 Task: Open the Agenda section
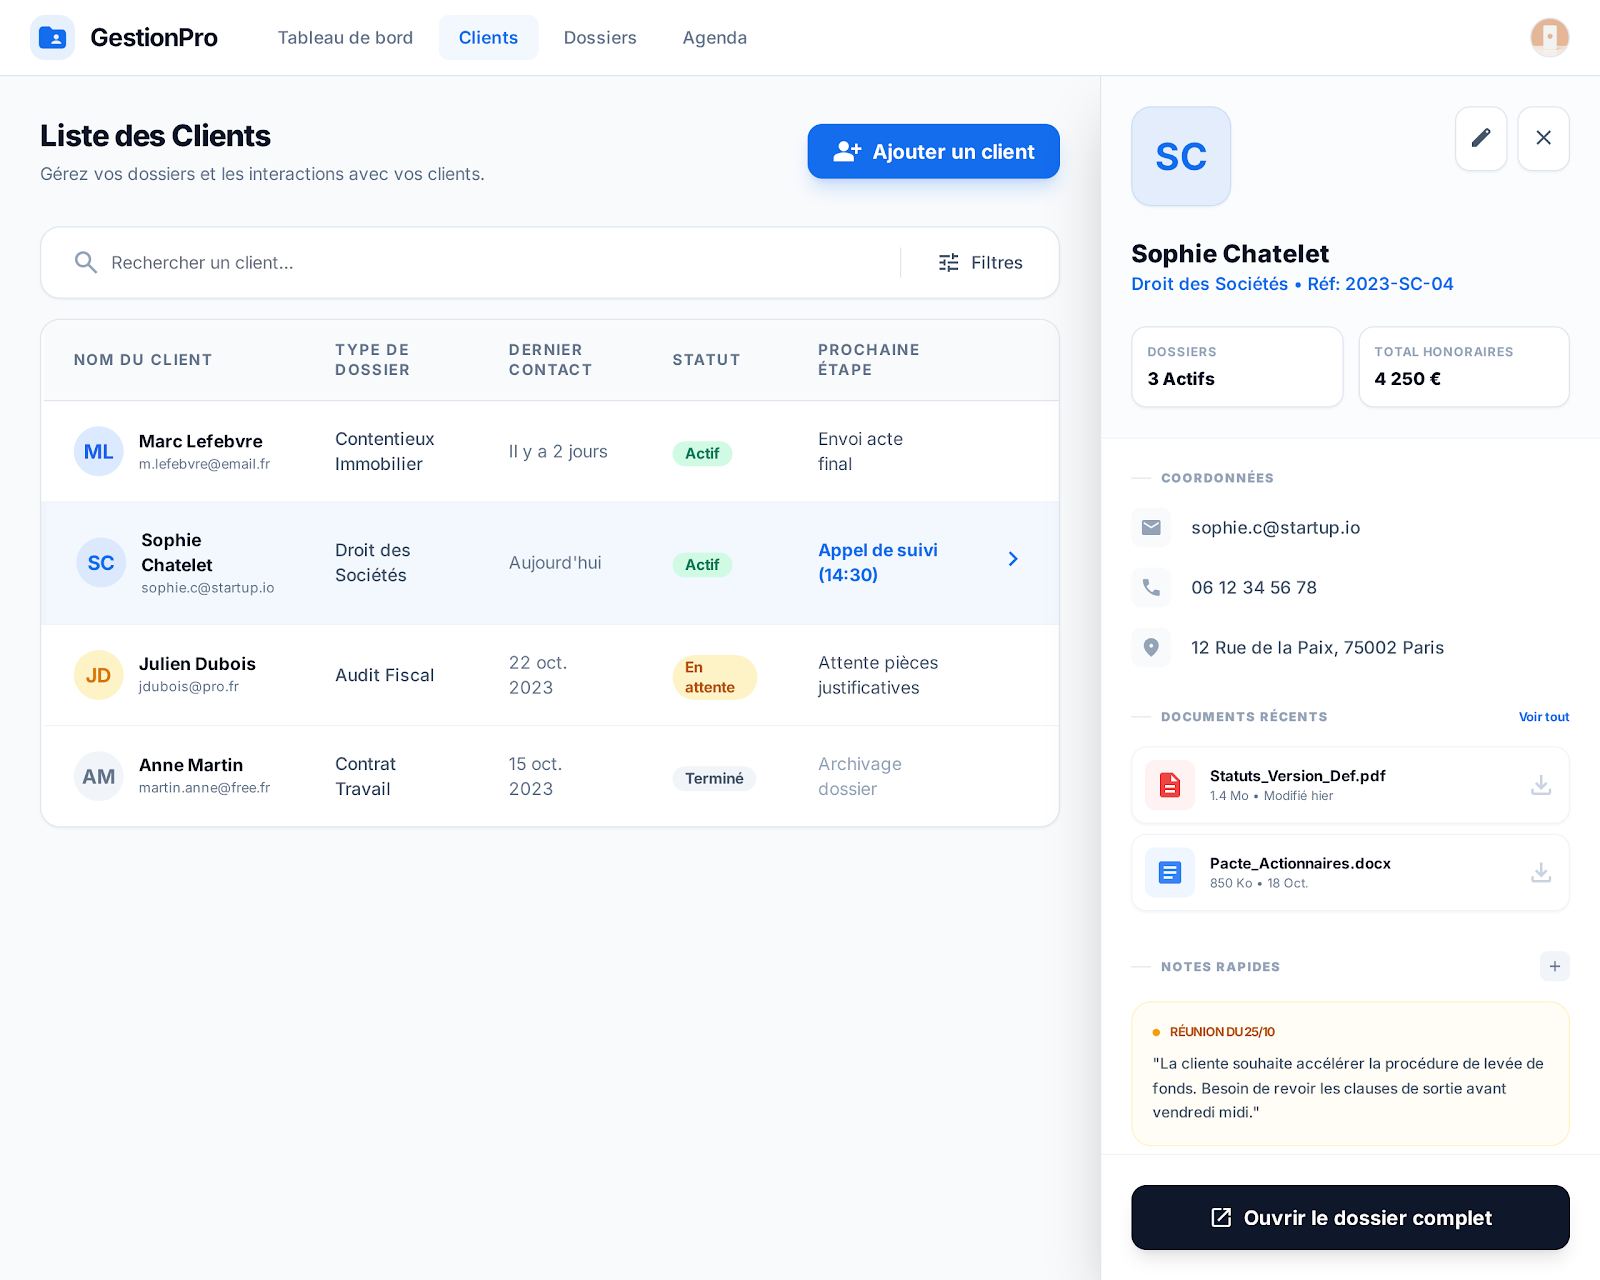click(x=714, y=37)
